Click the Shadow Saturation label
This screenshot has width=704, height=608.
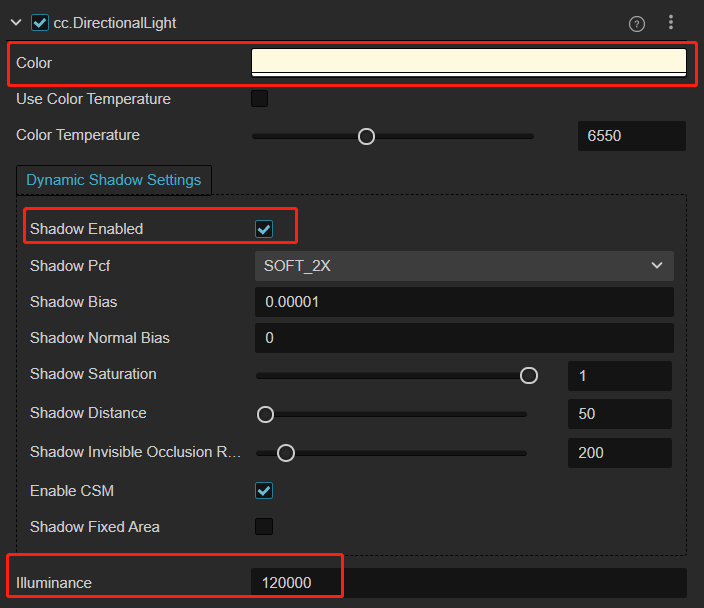pyautogui.click(x=93, y=374)
